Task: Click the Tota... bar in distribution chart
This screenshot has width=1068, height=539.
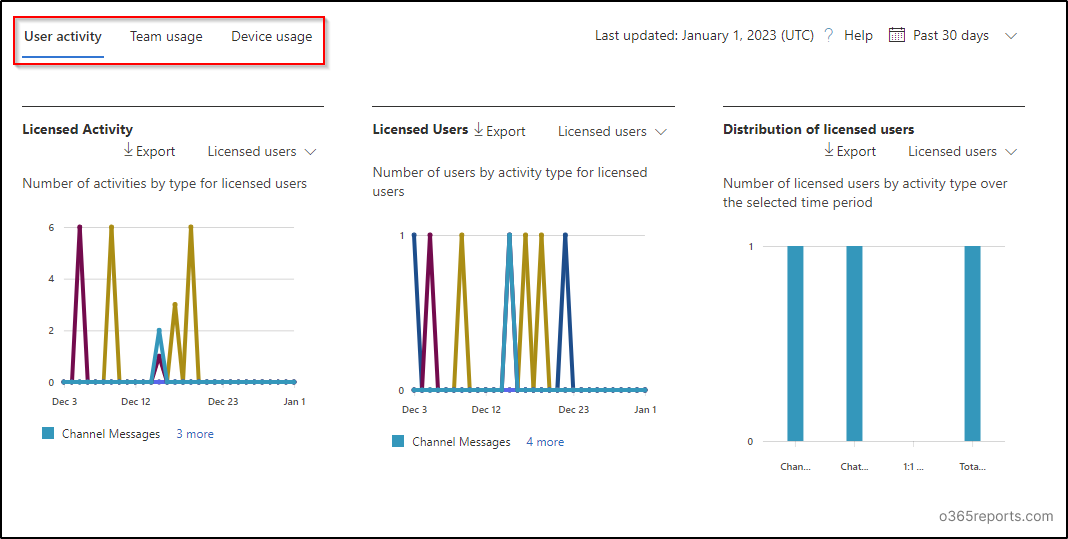Action: coord(972,343)
